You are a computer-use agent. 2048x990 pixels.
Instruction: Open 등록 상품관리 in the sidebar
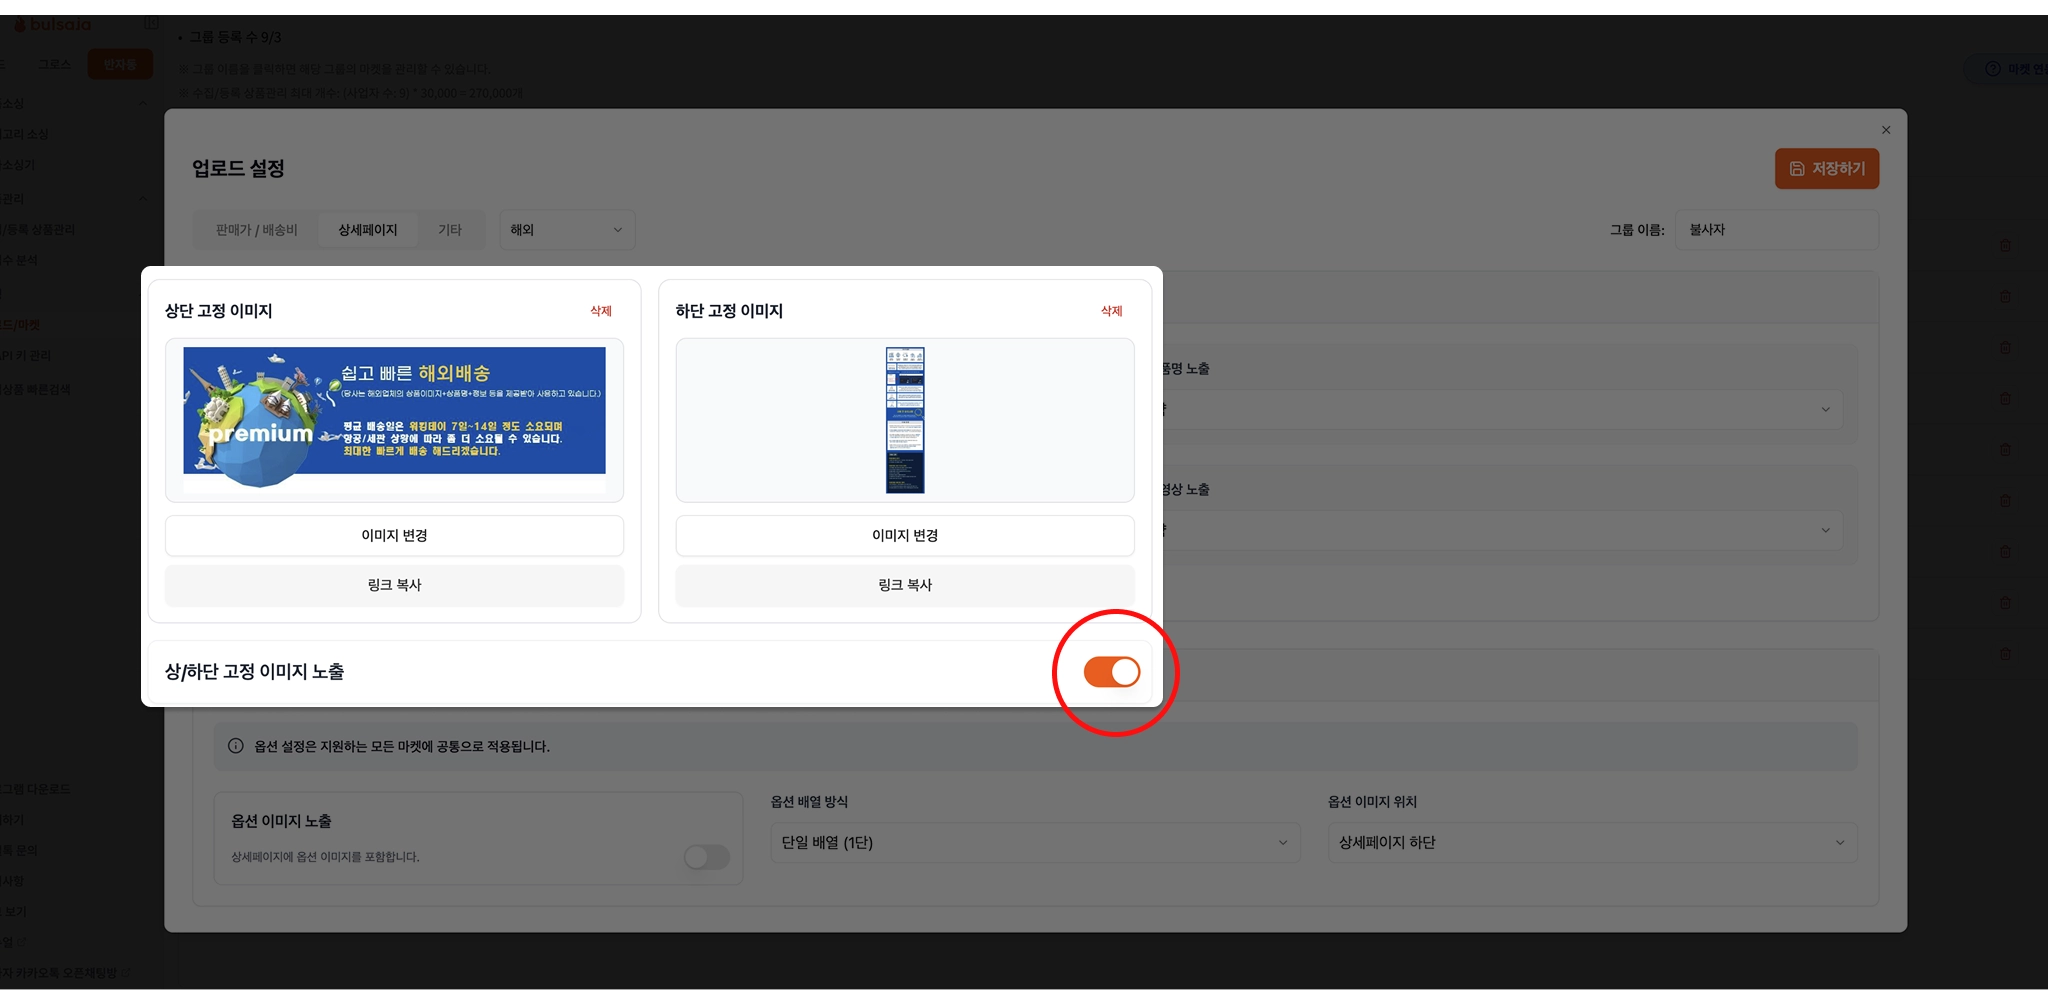click(38, 230)
